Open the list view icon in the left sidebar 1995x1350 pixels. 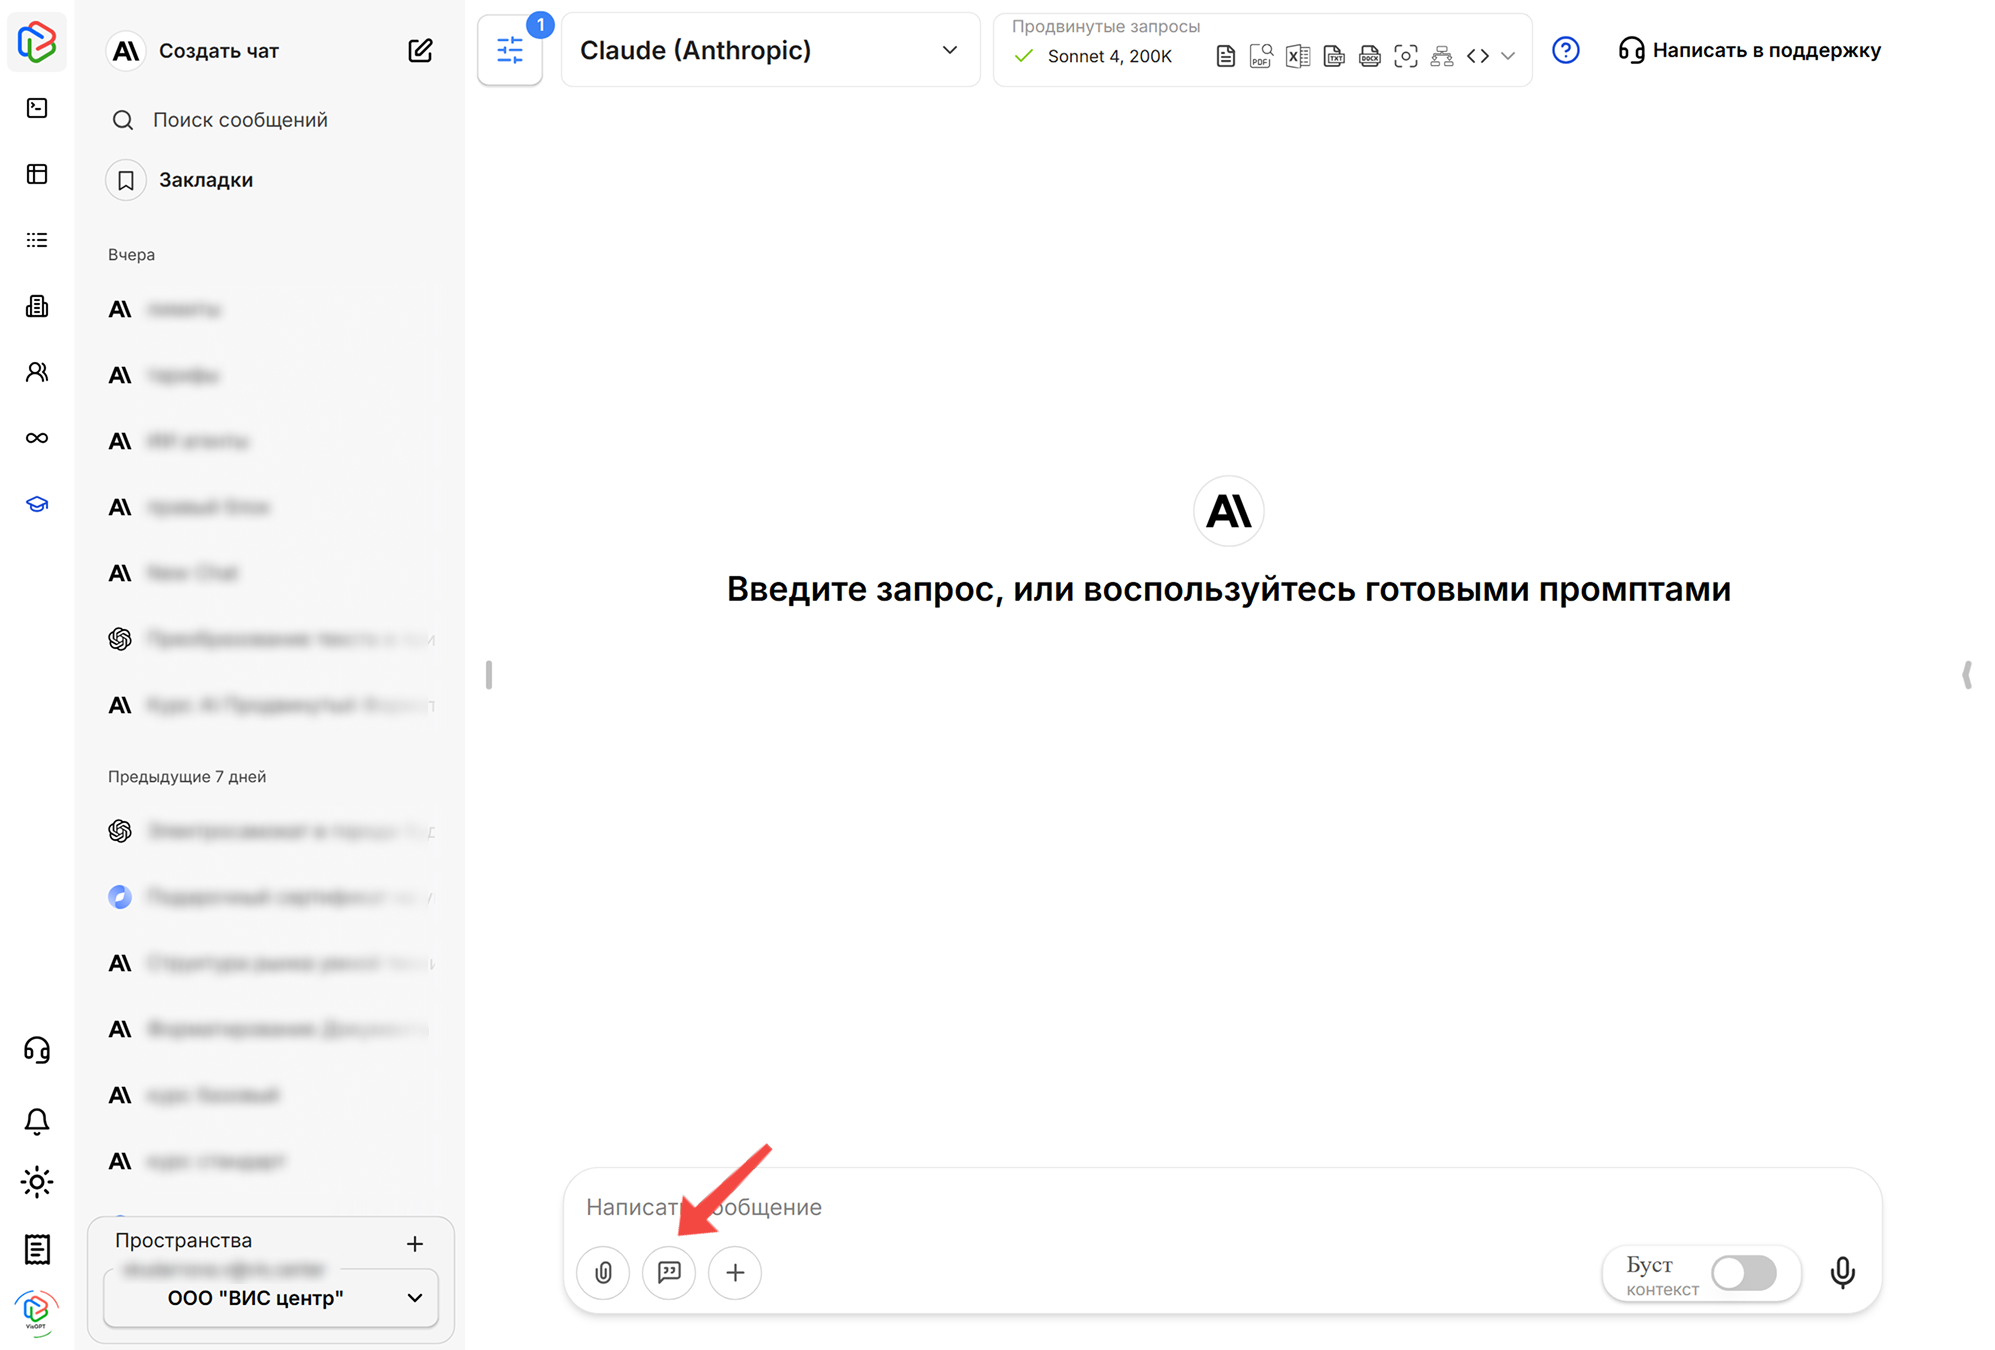click(37, 240)
